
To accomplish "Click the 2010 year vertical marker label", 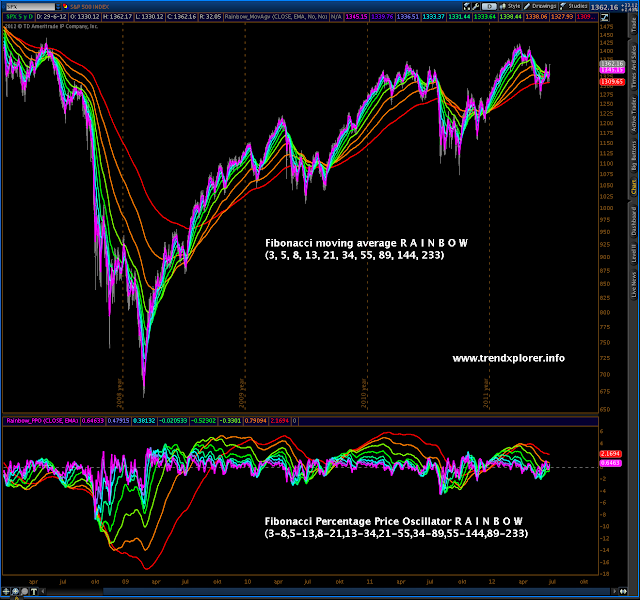I will (364, 393).
